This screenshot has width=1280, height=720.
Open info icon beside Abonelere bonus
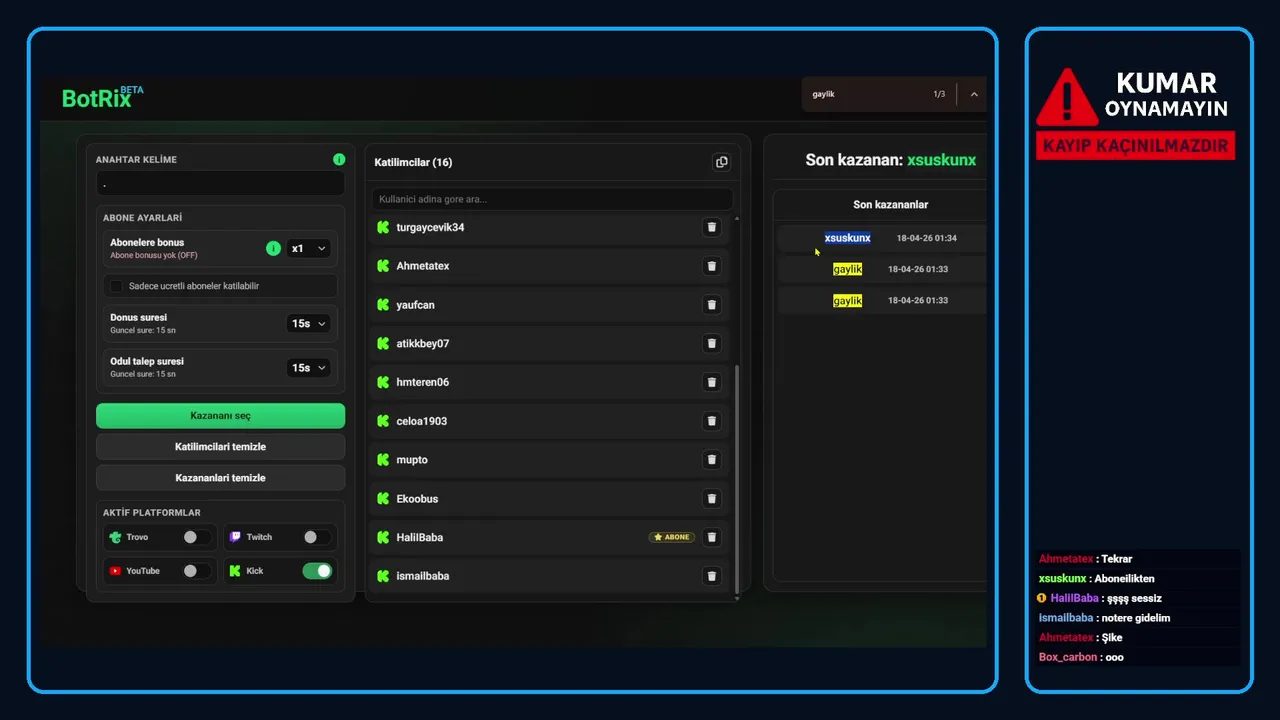click(273, 248)
